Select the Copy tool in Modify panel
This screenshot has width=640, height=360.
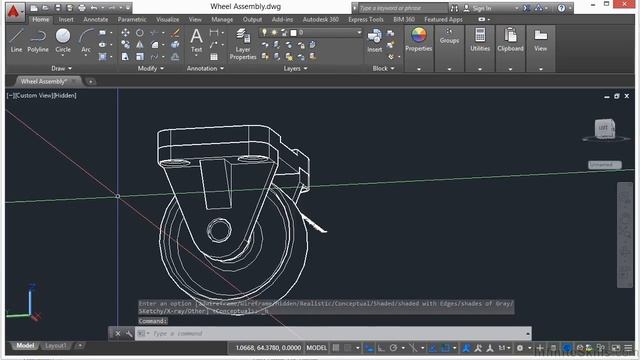125,44
